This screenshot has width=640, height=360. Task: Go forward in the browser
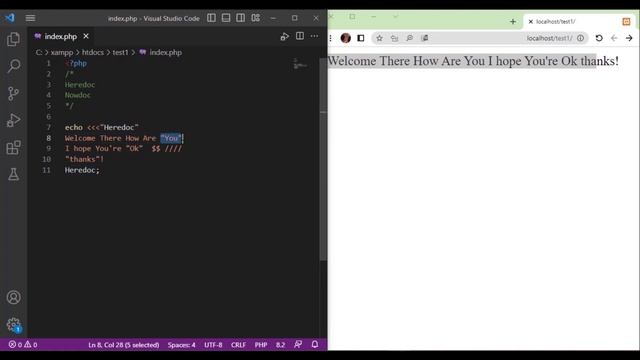click(629, 38)
